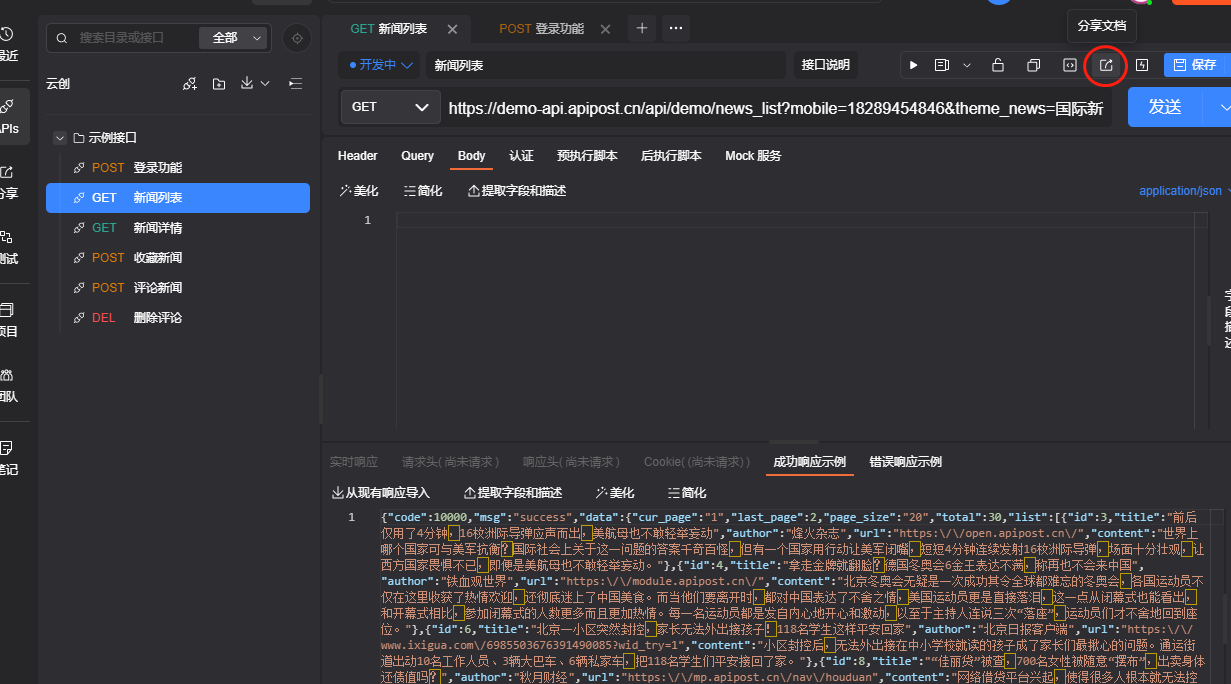Select the add new API icon beside 云创
Viewport: 1231px width, 684px height.
click(x=189, y=84)
